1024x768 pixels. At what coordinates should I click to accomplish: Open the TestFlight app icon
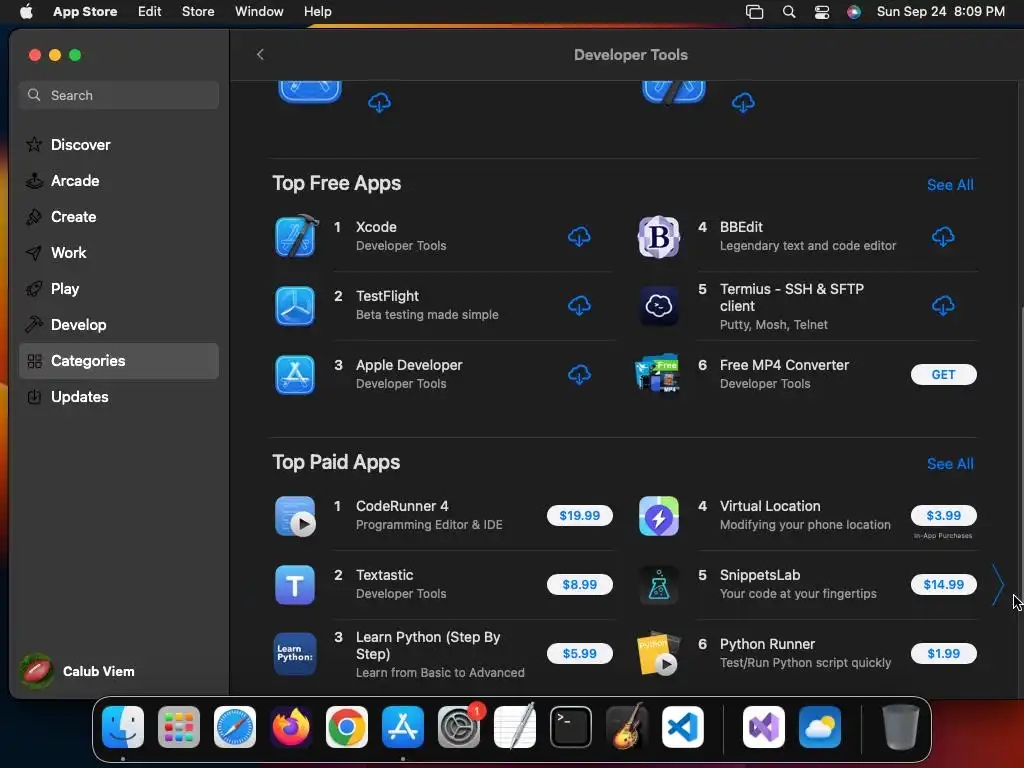click(295, 306)
